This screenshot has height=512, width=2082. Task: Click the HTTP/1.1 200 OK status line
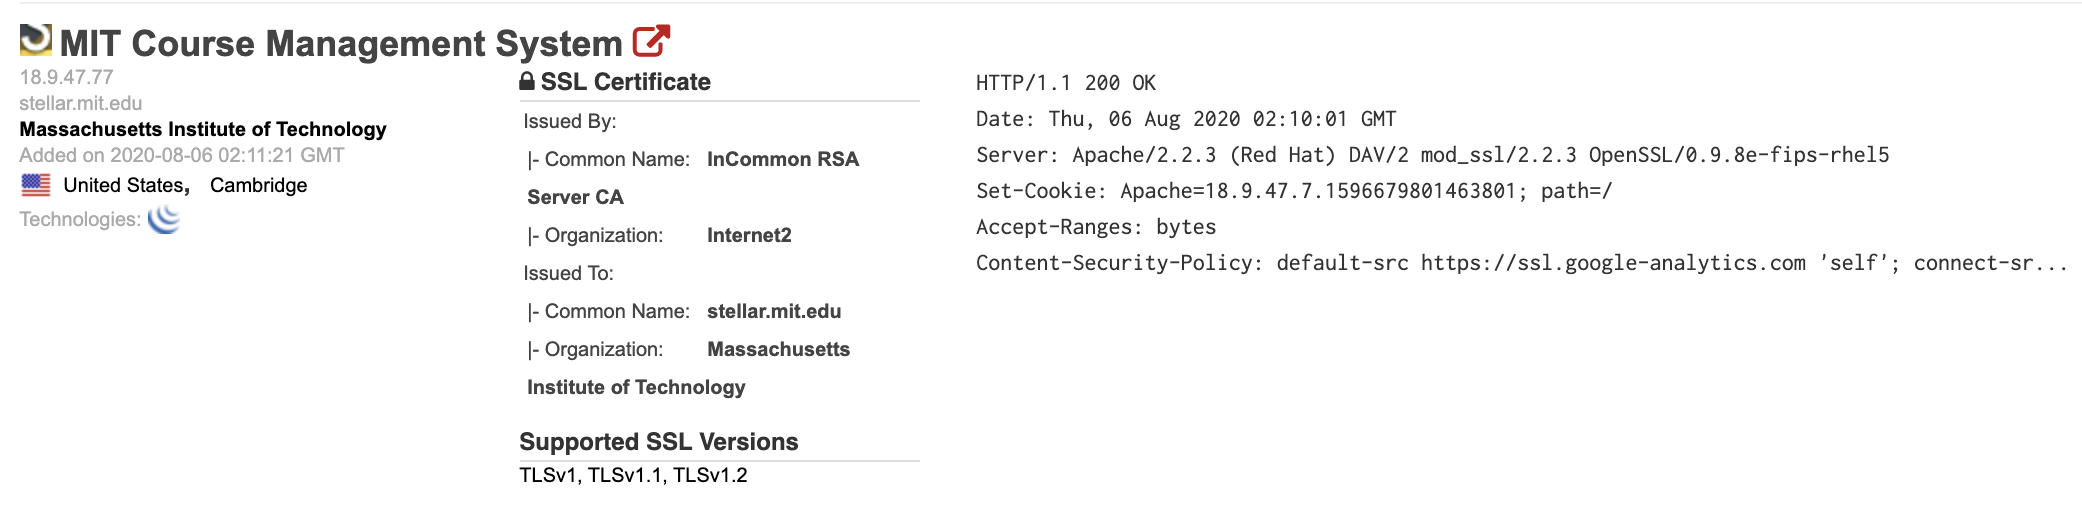point(1066,83)
